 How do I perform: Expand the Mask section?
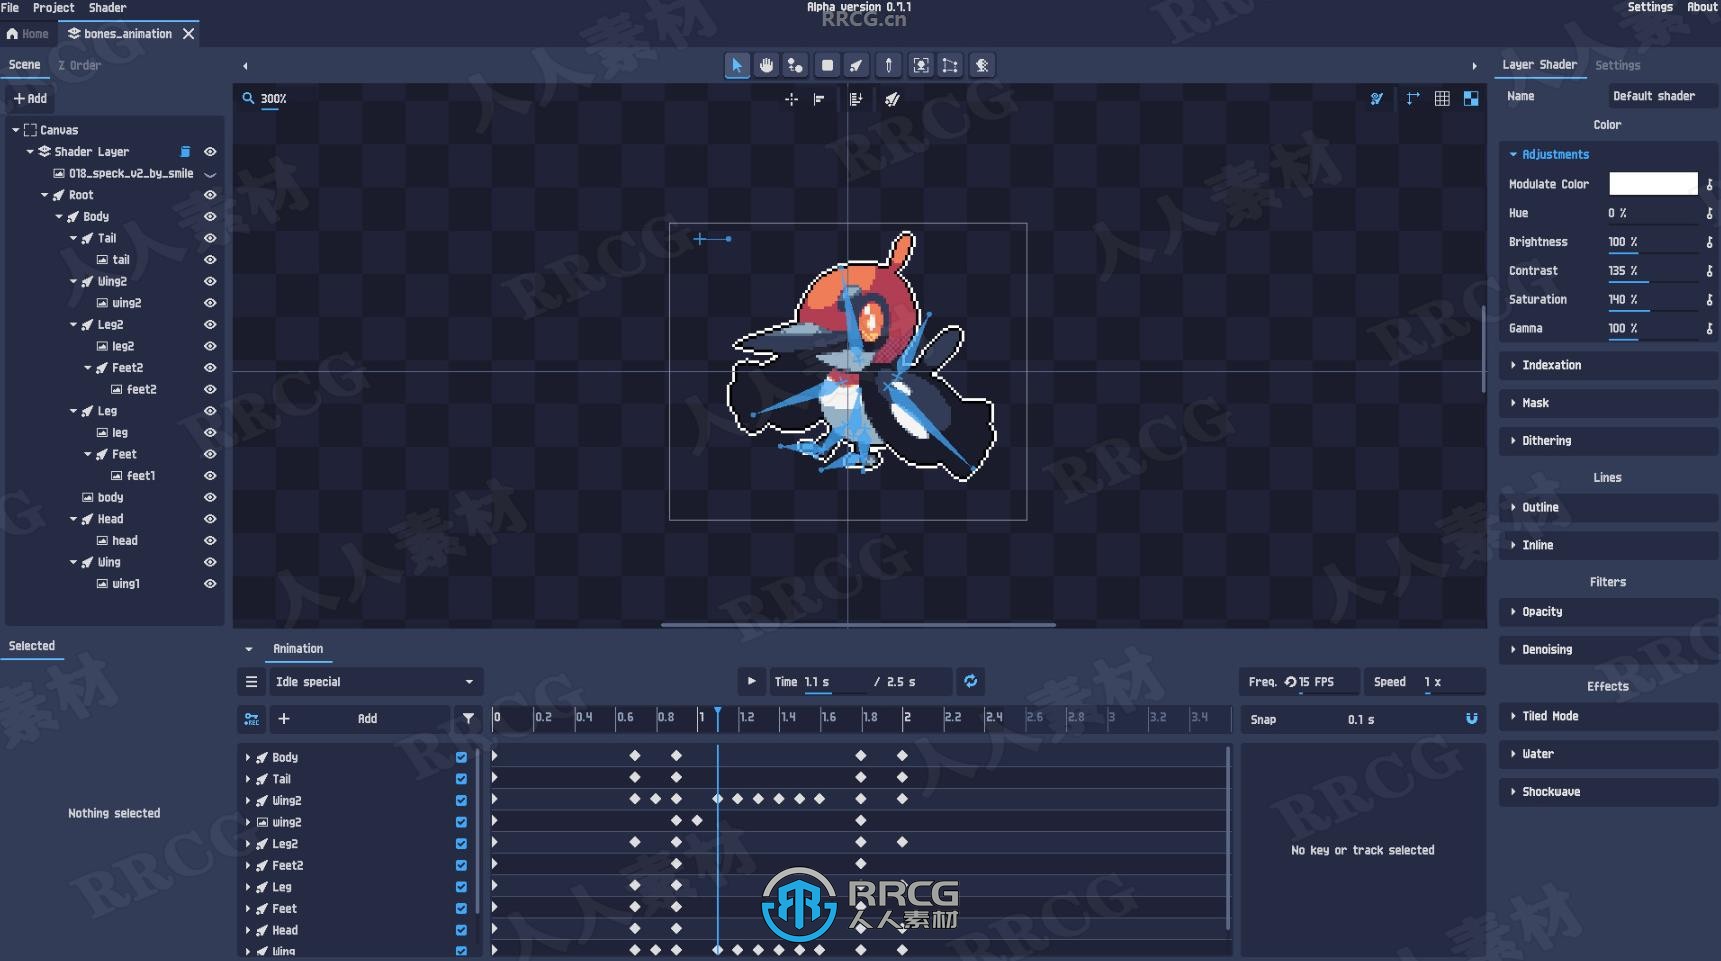pyautogui.click(x=1607, y=404)
